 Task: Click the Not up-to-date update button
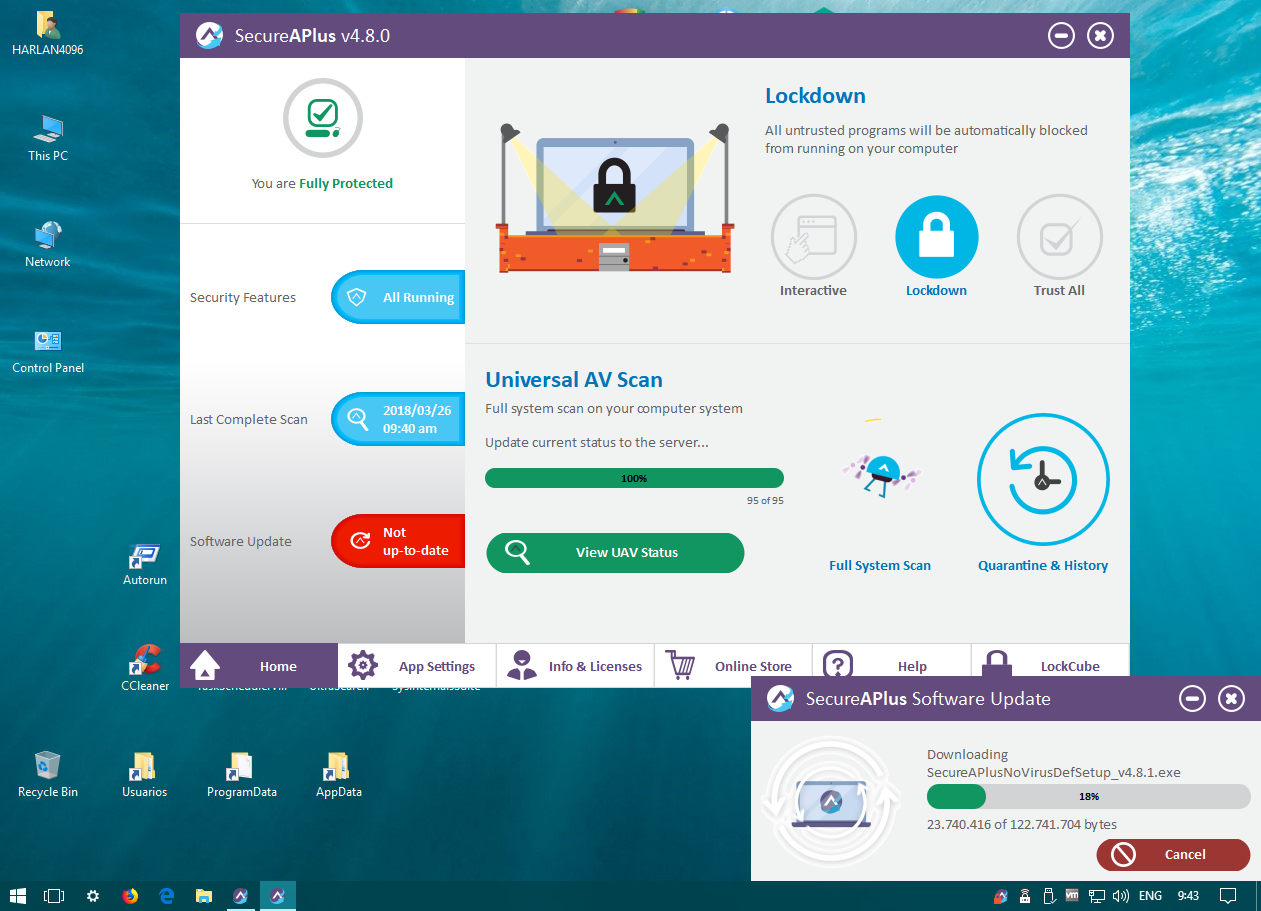pyautogui.click(x=398, y=541)
